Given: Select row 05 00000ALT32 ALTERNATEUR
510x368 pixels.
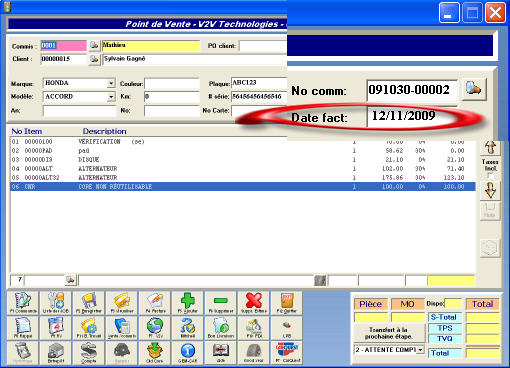Looking at the screenshot, I should click(x=243, y=178).
